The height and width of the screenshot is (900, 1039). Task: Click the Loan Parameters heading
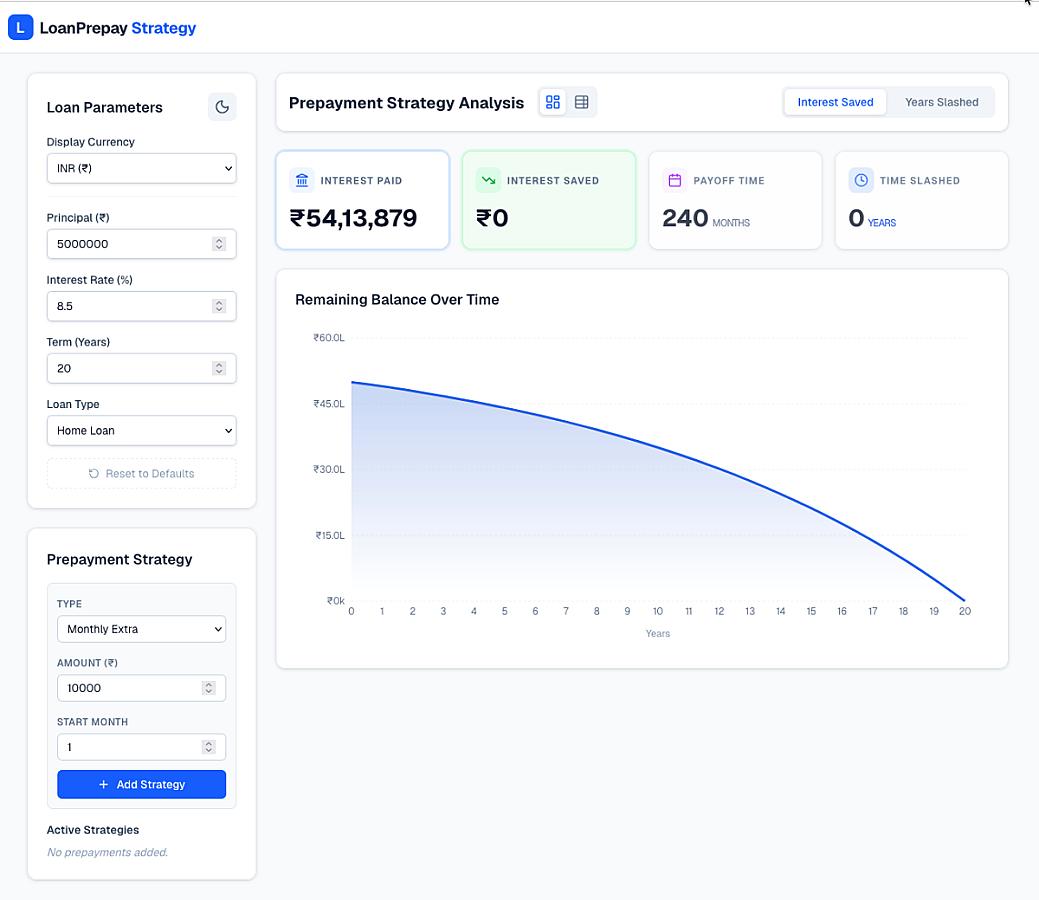click(105, 107)
